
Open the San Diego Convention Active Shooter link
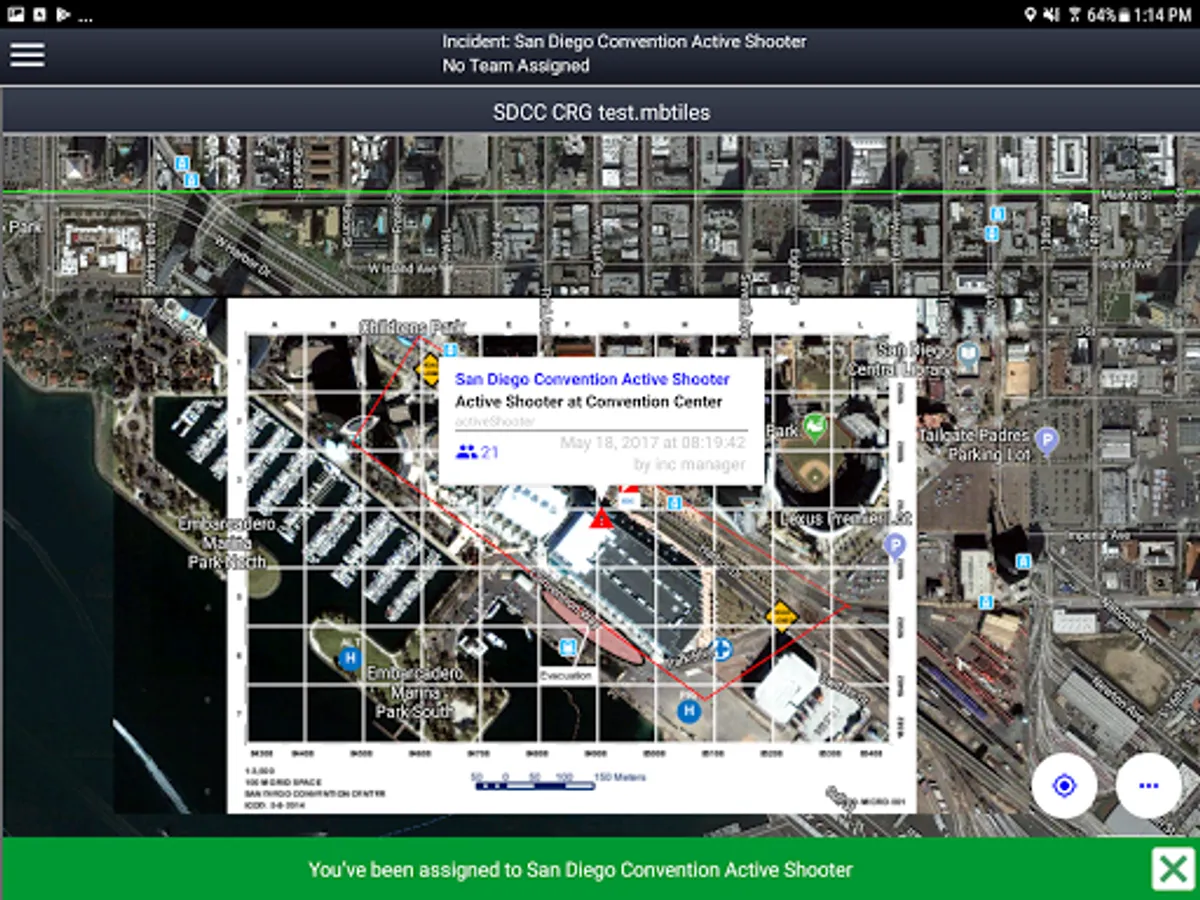tap(592, 380)
